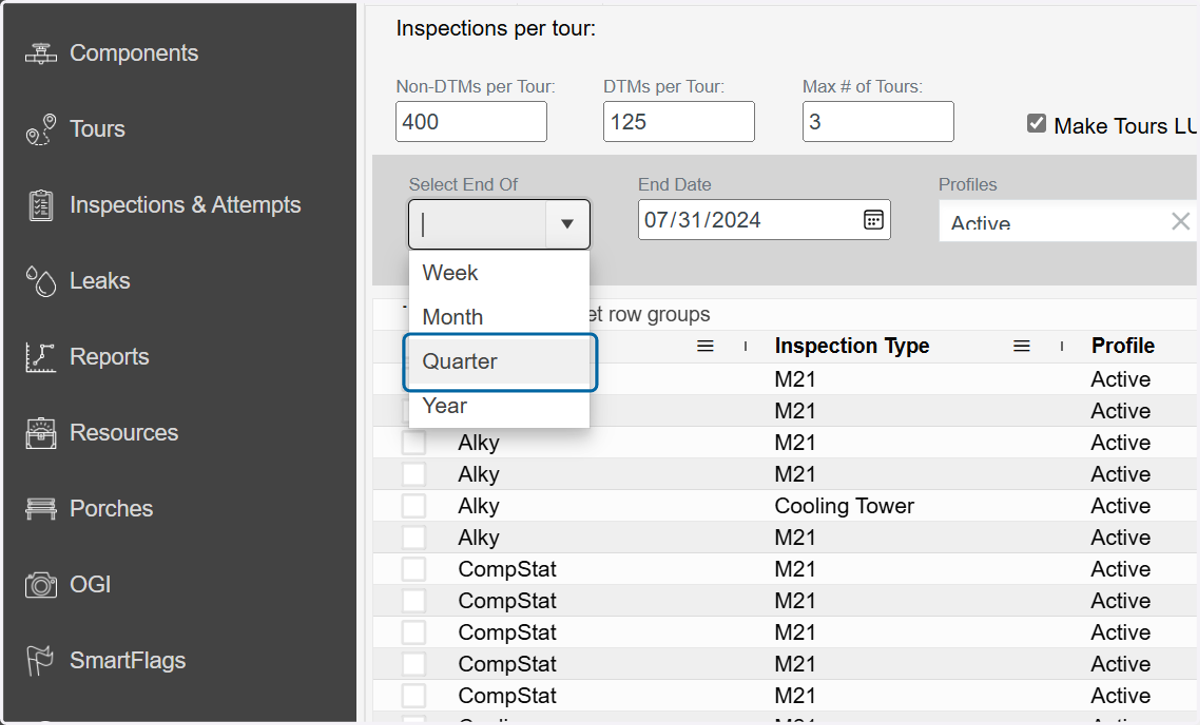
Task: Go to Components in sidebar
Action: [134, 53]
